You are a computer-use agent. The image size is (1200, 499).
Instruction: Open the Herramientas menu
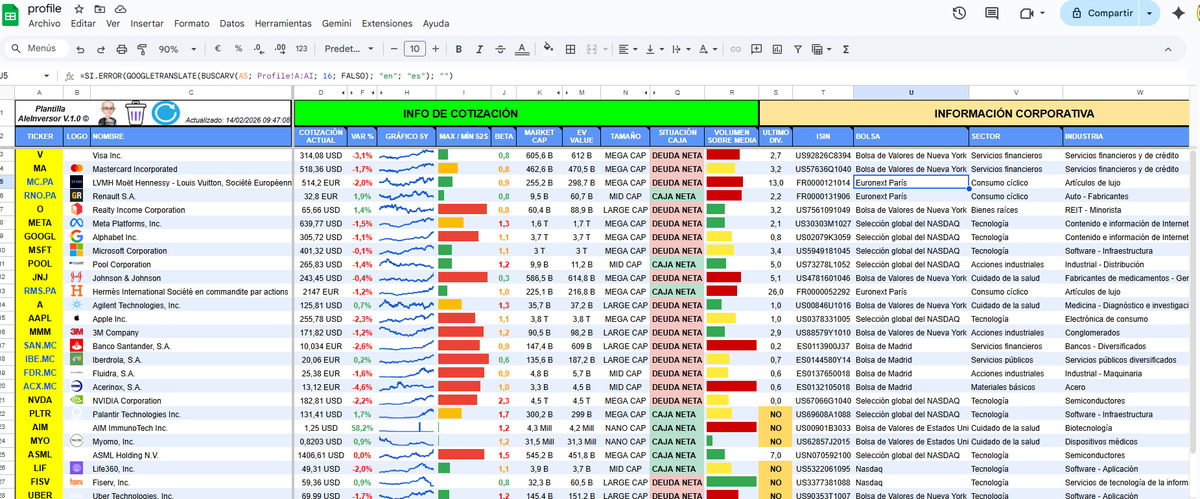click(x=283, y=23)
